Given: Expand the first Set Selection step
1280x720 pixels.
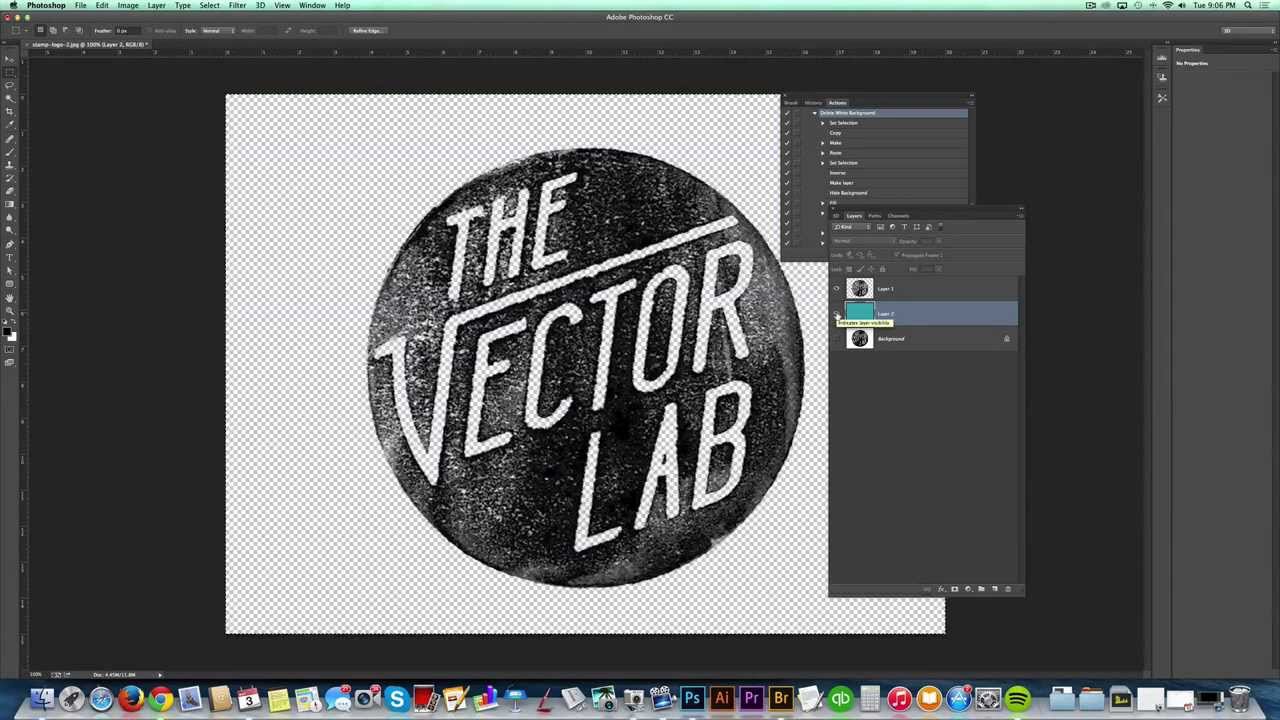Looking at the screenshot, I should coord(822,123).
